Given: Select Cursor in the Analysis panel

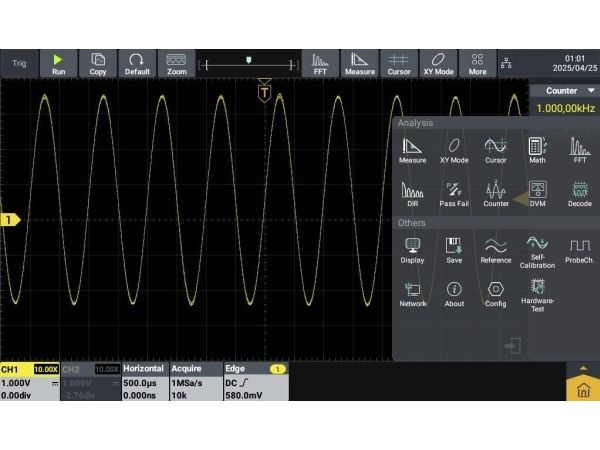Looking at the screenshot, I should pos(496,151).
